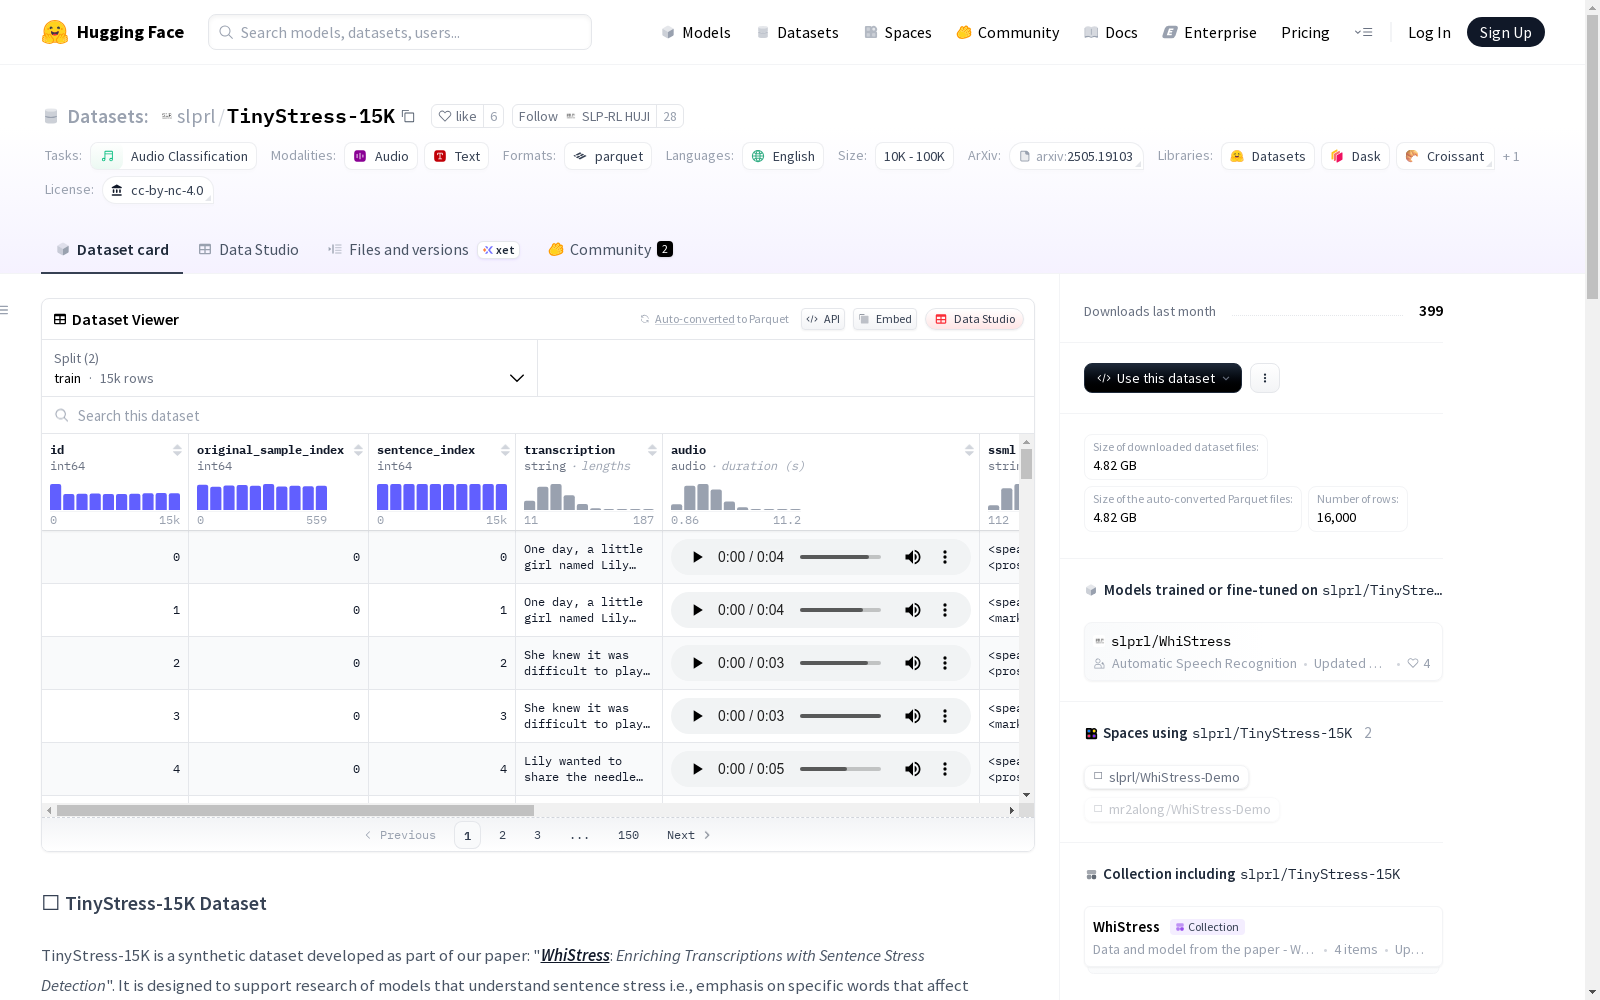Select the Audio Classification task tag
This screenshot has width=1600, height=1000.
(x=174, y=156)
